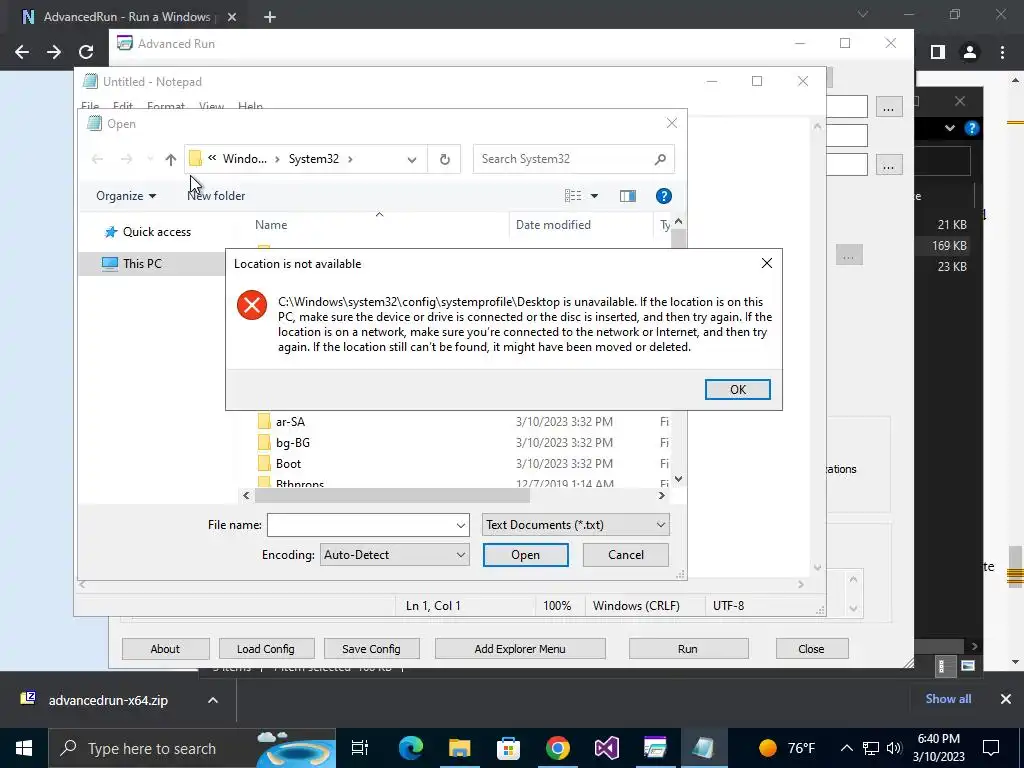Click the file list horizontal scrollbar
Viewport: 1024px width, 768px height.
click(x=392, y=496)
